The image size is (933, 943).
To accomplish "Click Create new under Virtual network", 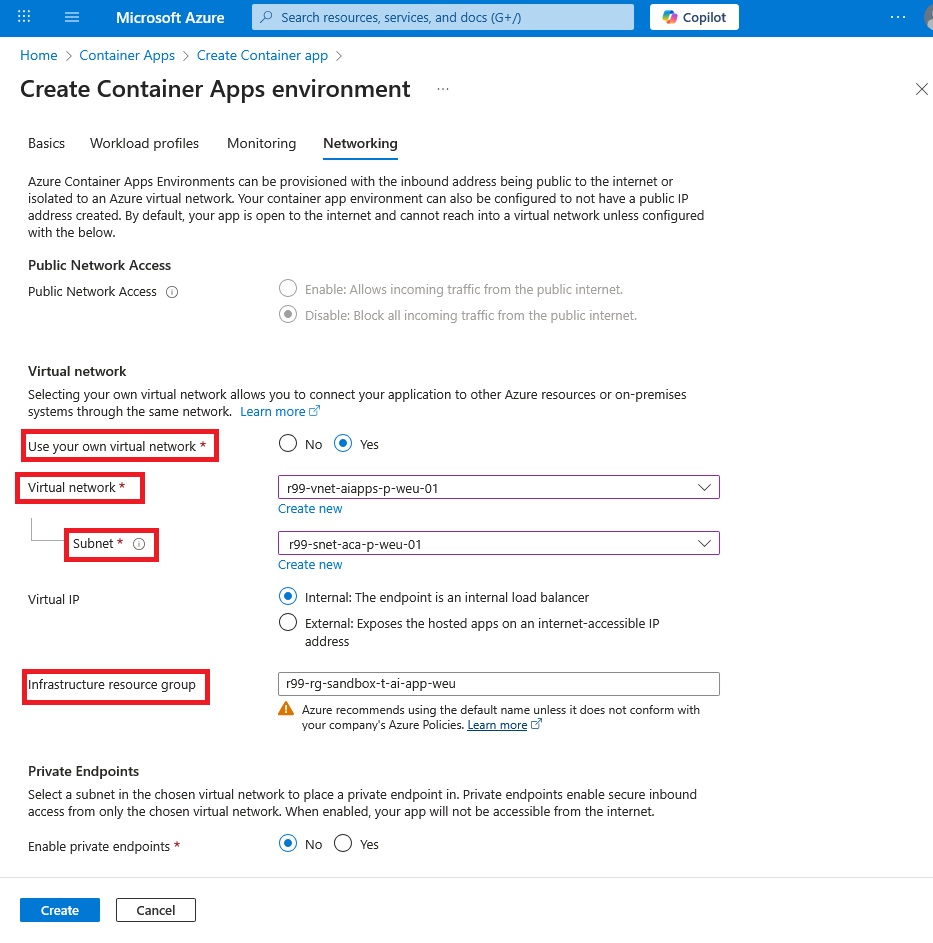I will 310,508.
